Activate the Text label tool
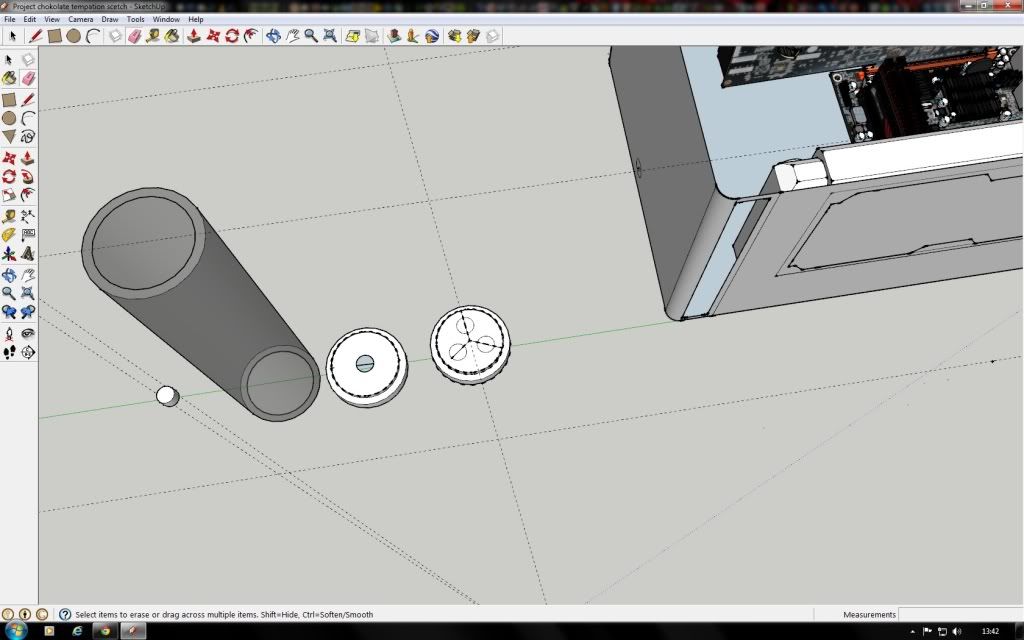 pos(27,234)
